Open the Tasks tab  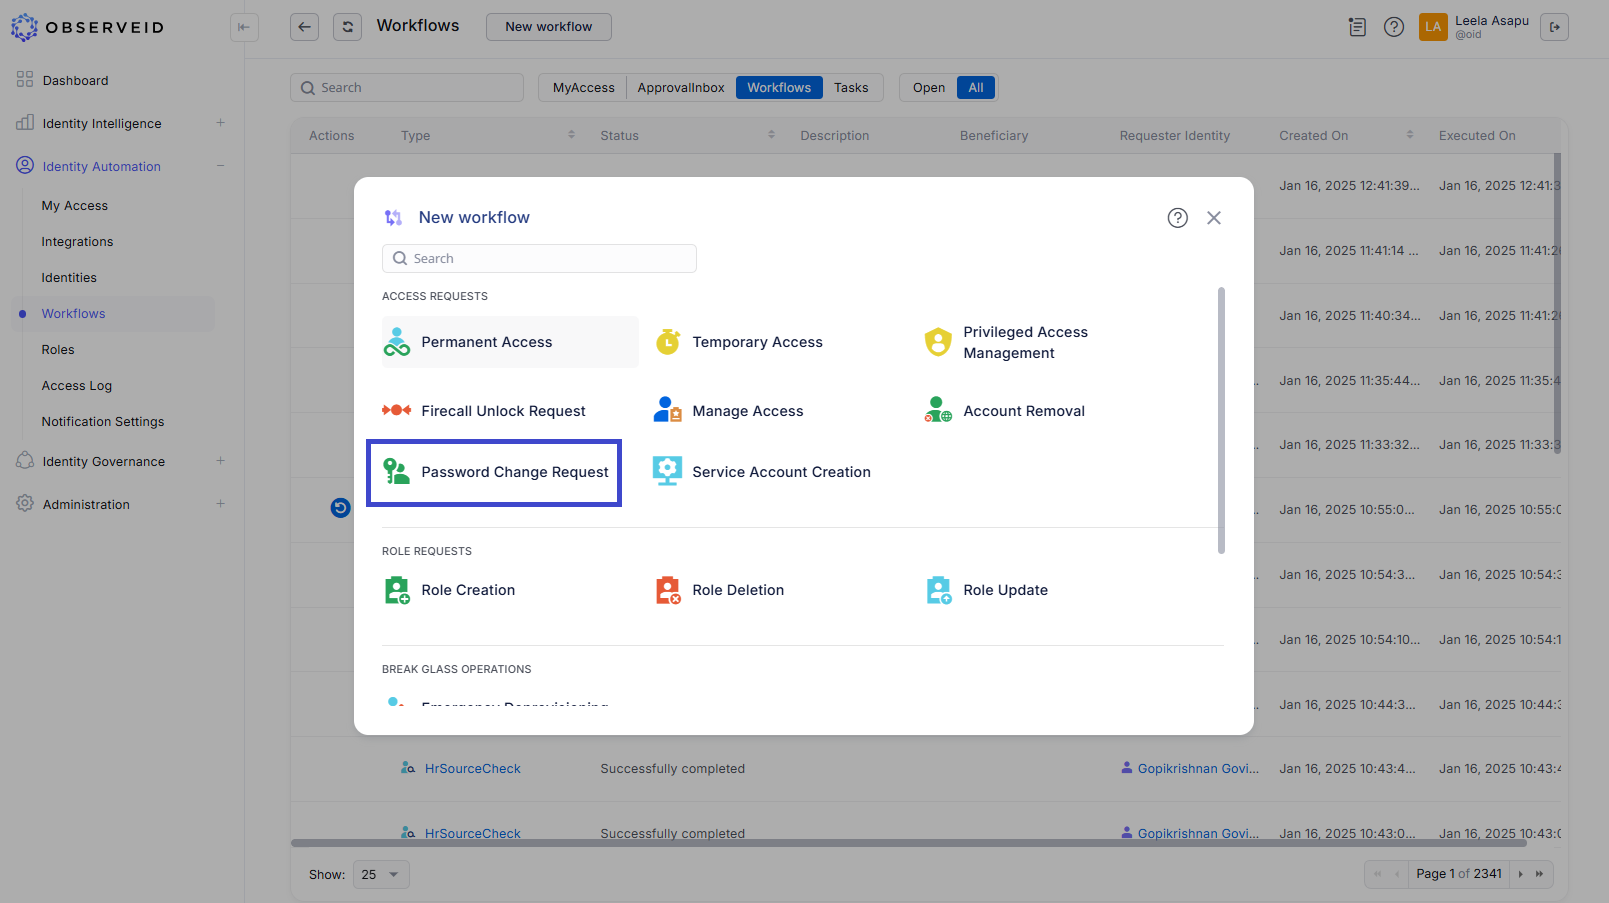[x=851, y=88]
